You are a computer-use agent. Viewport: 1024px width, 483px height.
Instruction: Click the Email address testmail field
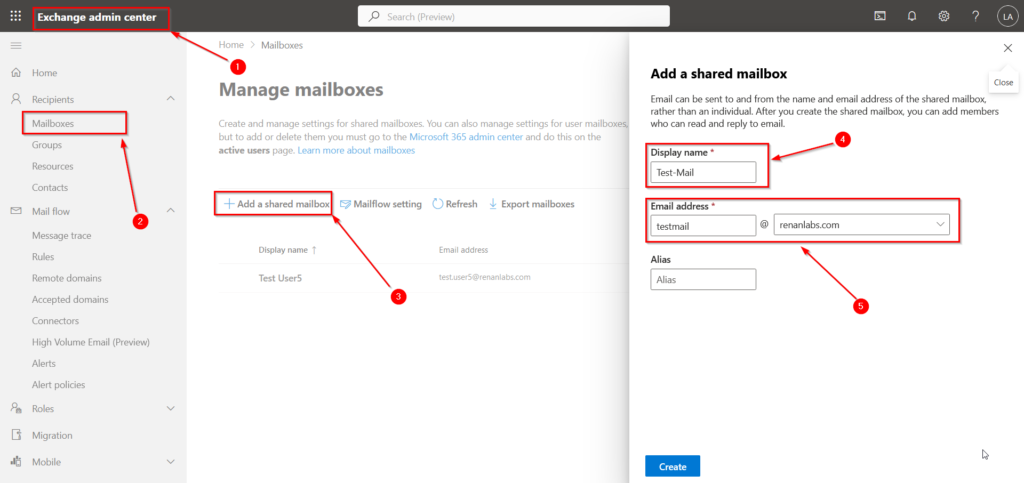703,225
